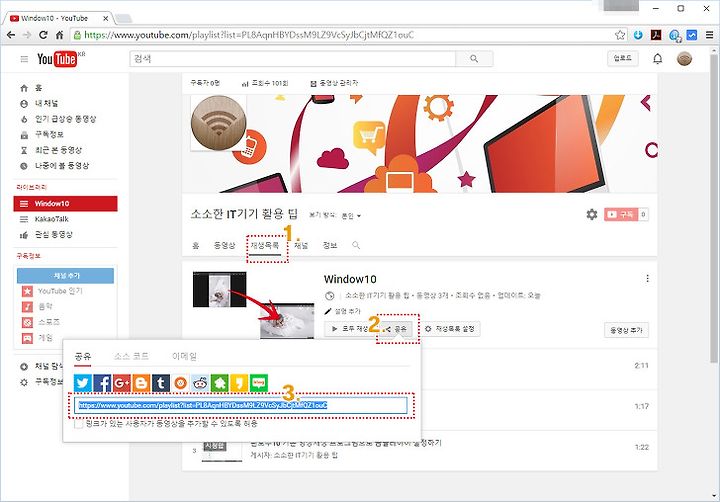Click the browser reload button

click(x=43, y=35)
